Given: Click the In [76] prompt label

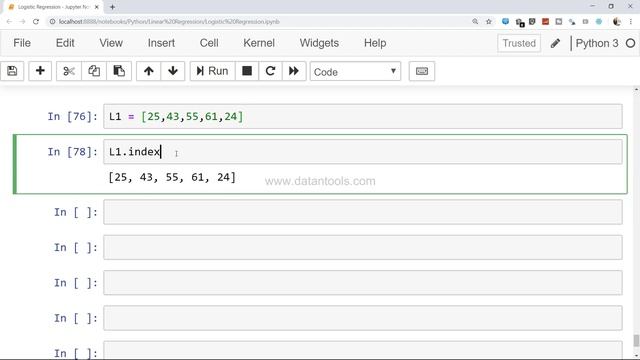Looking at the screenshot, I should (x=72, y=117).
